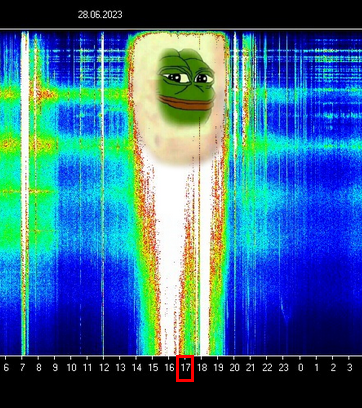
Task: Select hour 22 on time axis
Action: (x=267, y=368)
